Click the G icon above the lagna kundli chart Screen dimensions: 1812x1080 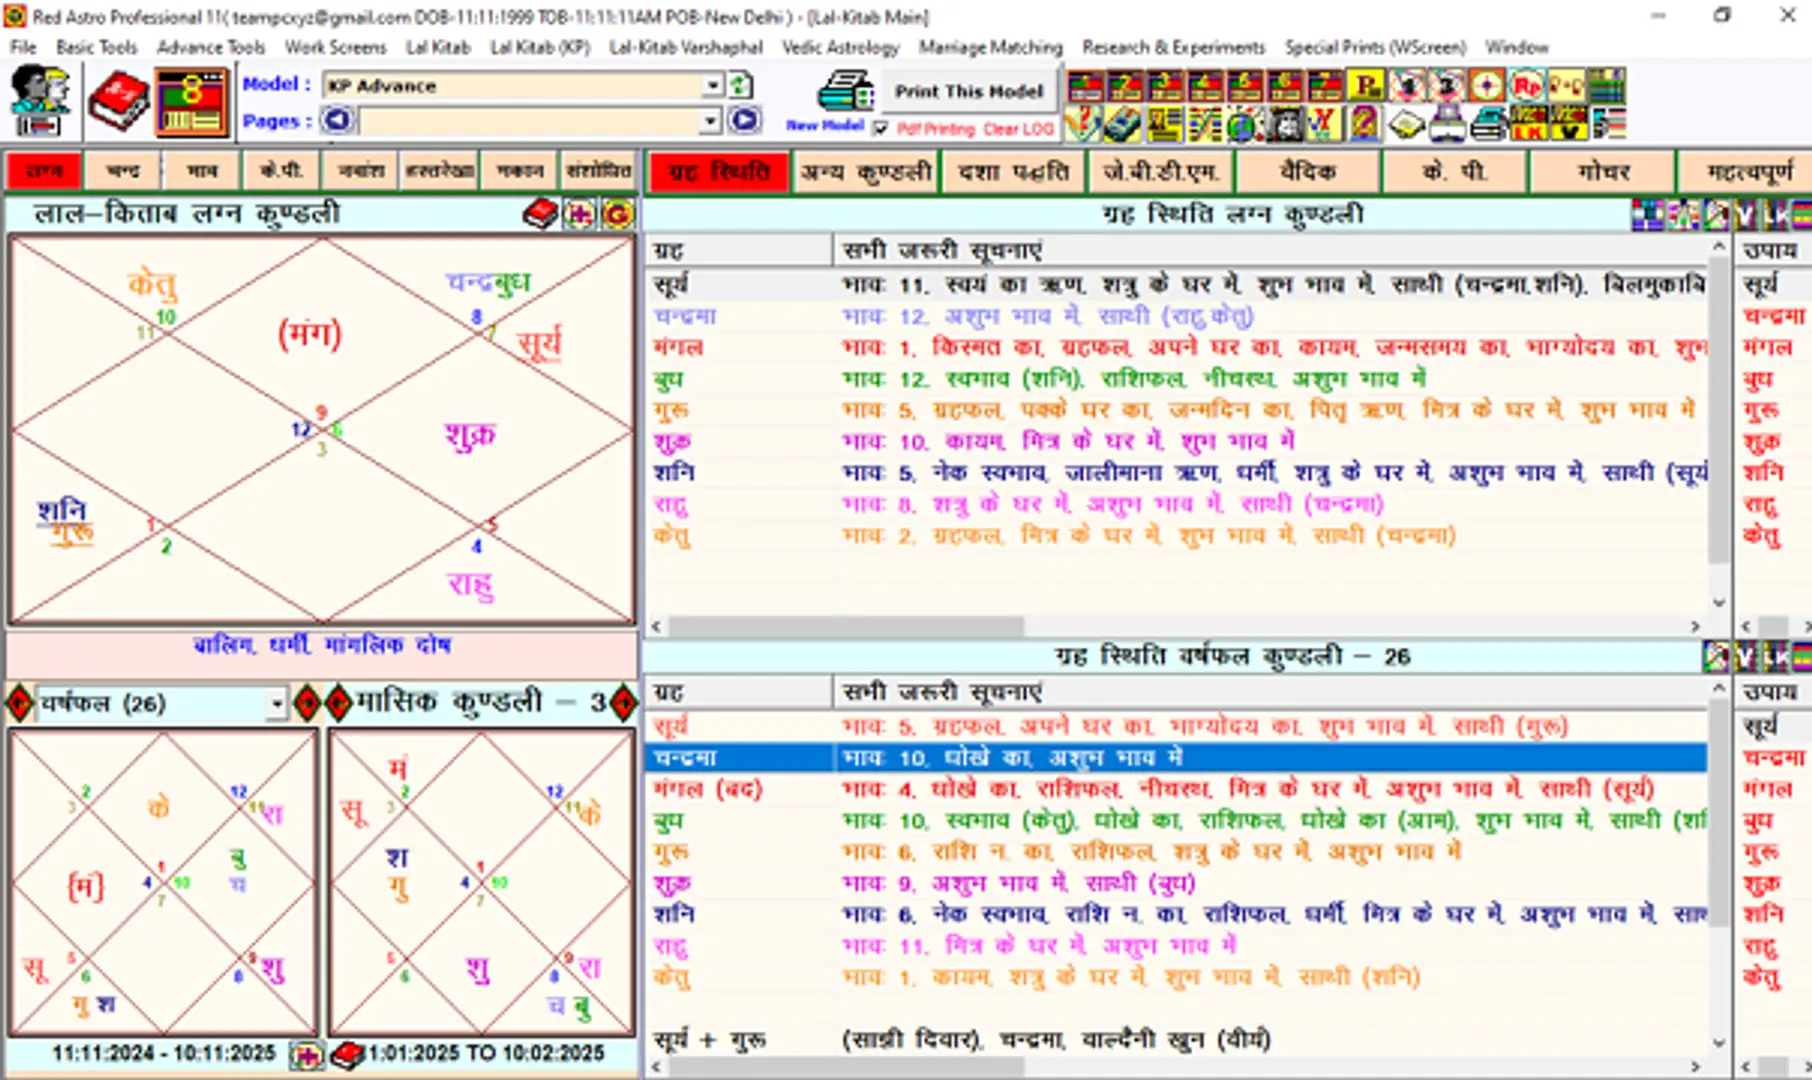point(614,213)
